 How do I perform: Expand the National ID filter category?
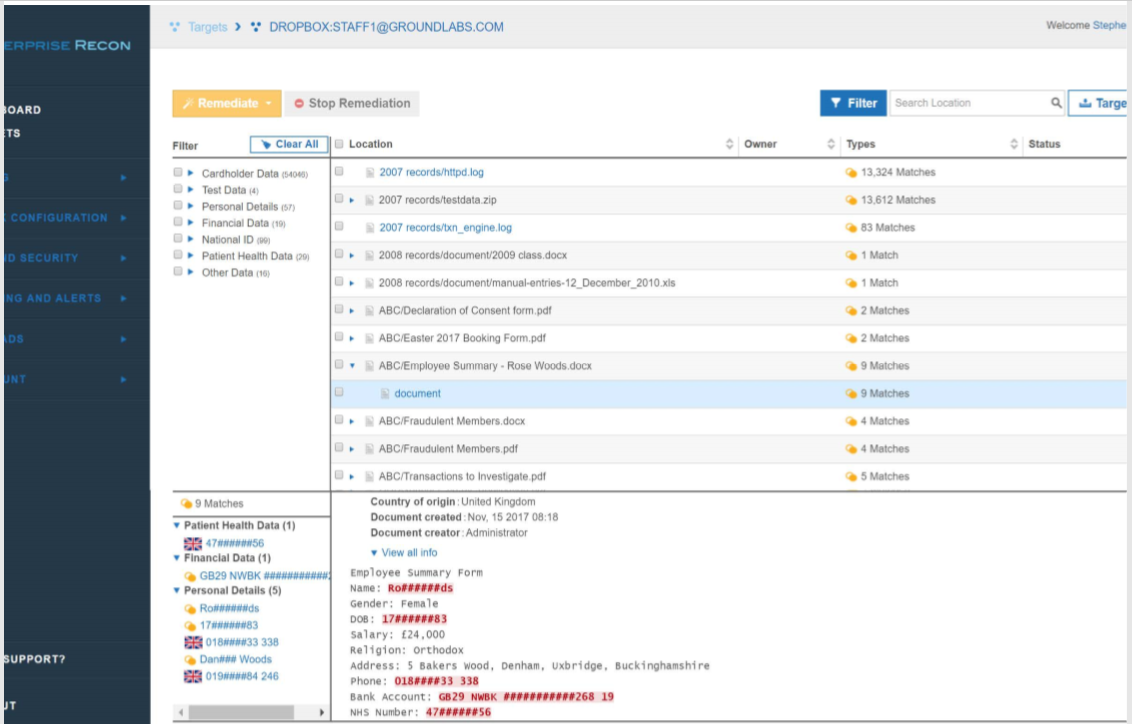coord(190,240)
